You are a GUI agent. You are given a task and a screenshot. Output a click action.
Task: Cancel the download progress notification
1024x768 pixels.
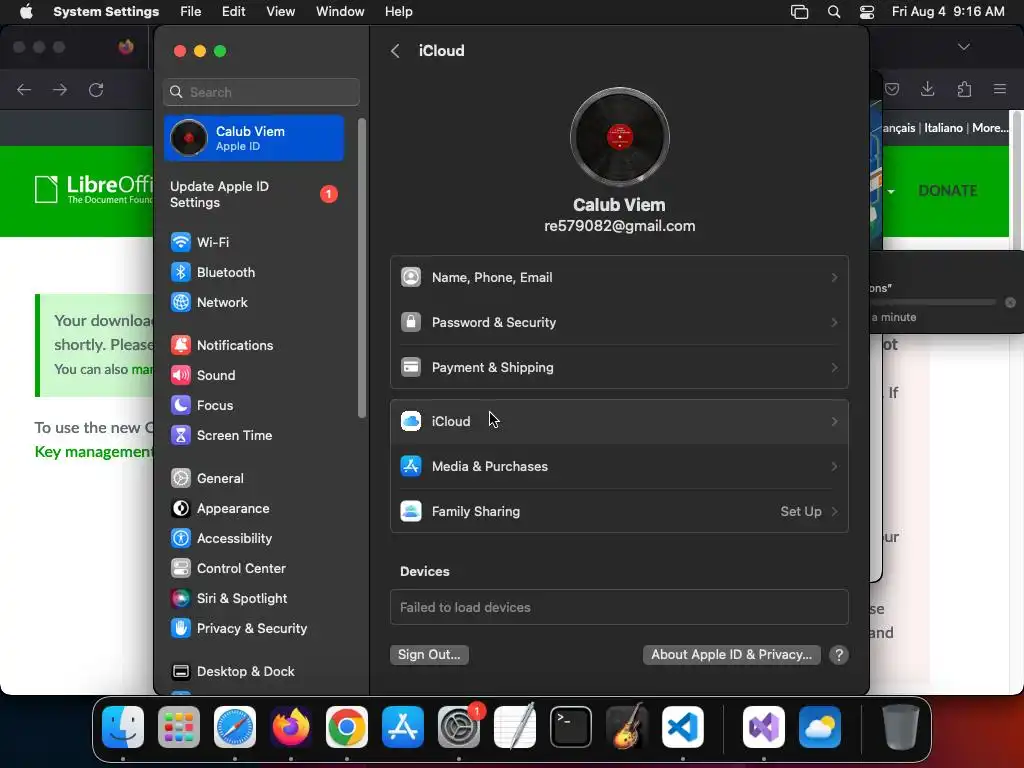[x=1010, y=302]
